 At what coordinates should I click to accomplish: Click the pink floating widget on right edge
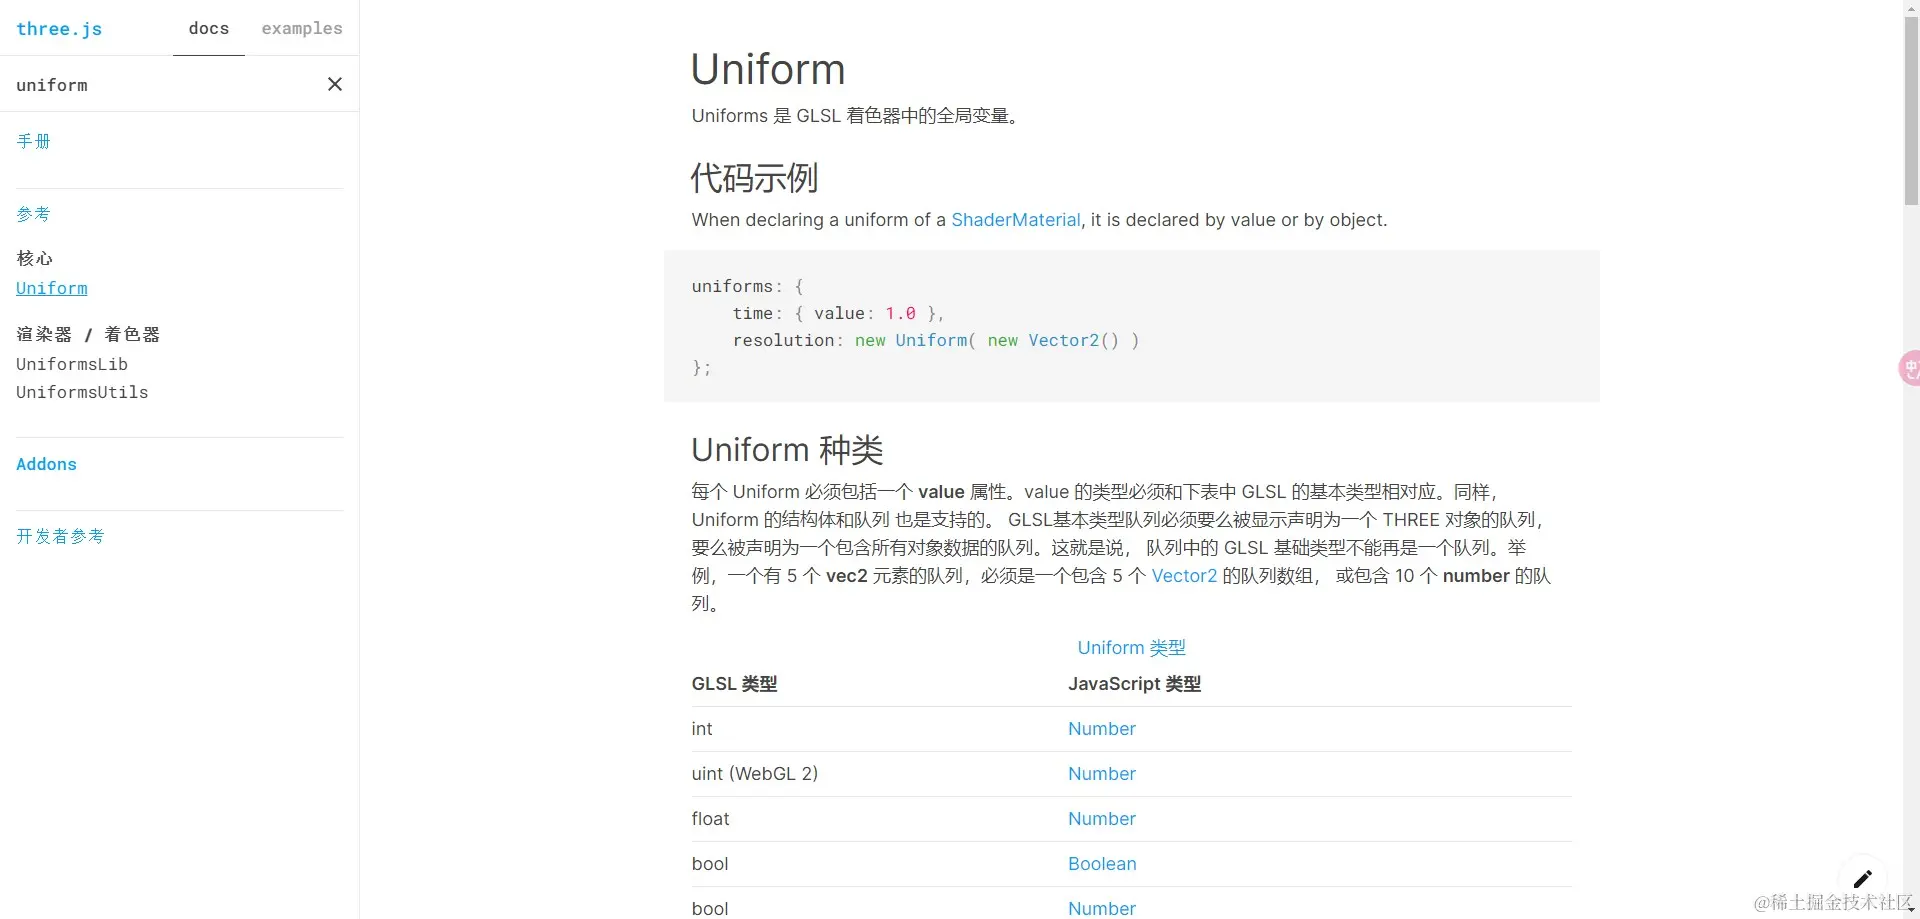pyautogui.click(x=1910, y=368)
